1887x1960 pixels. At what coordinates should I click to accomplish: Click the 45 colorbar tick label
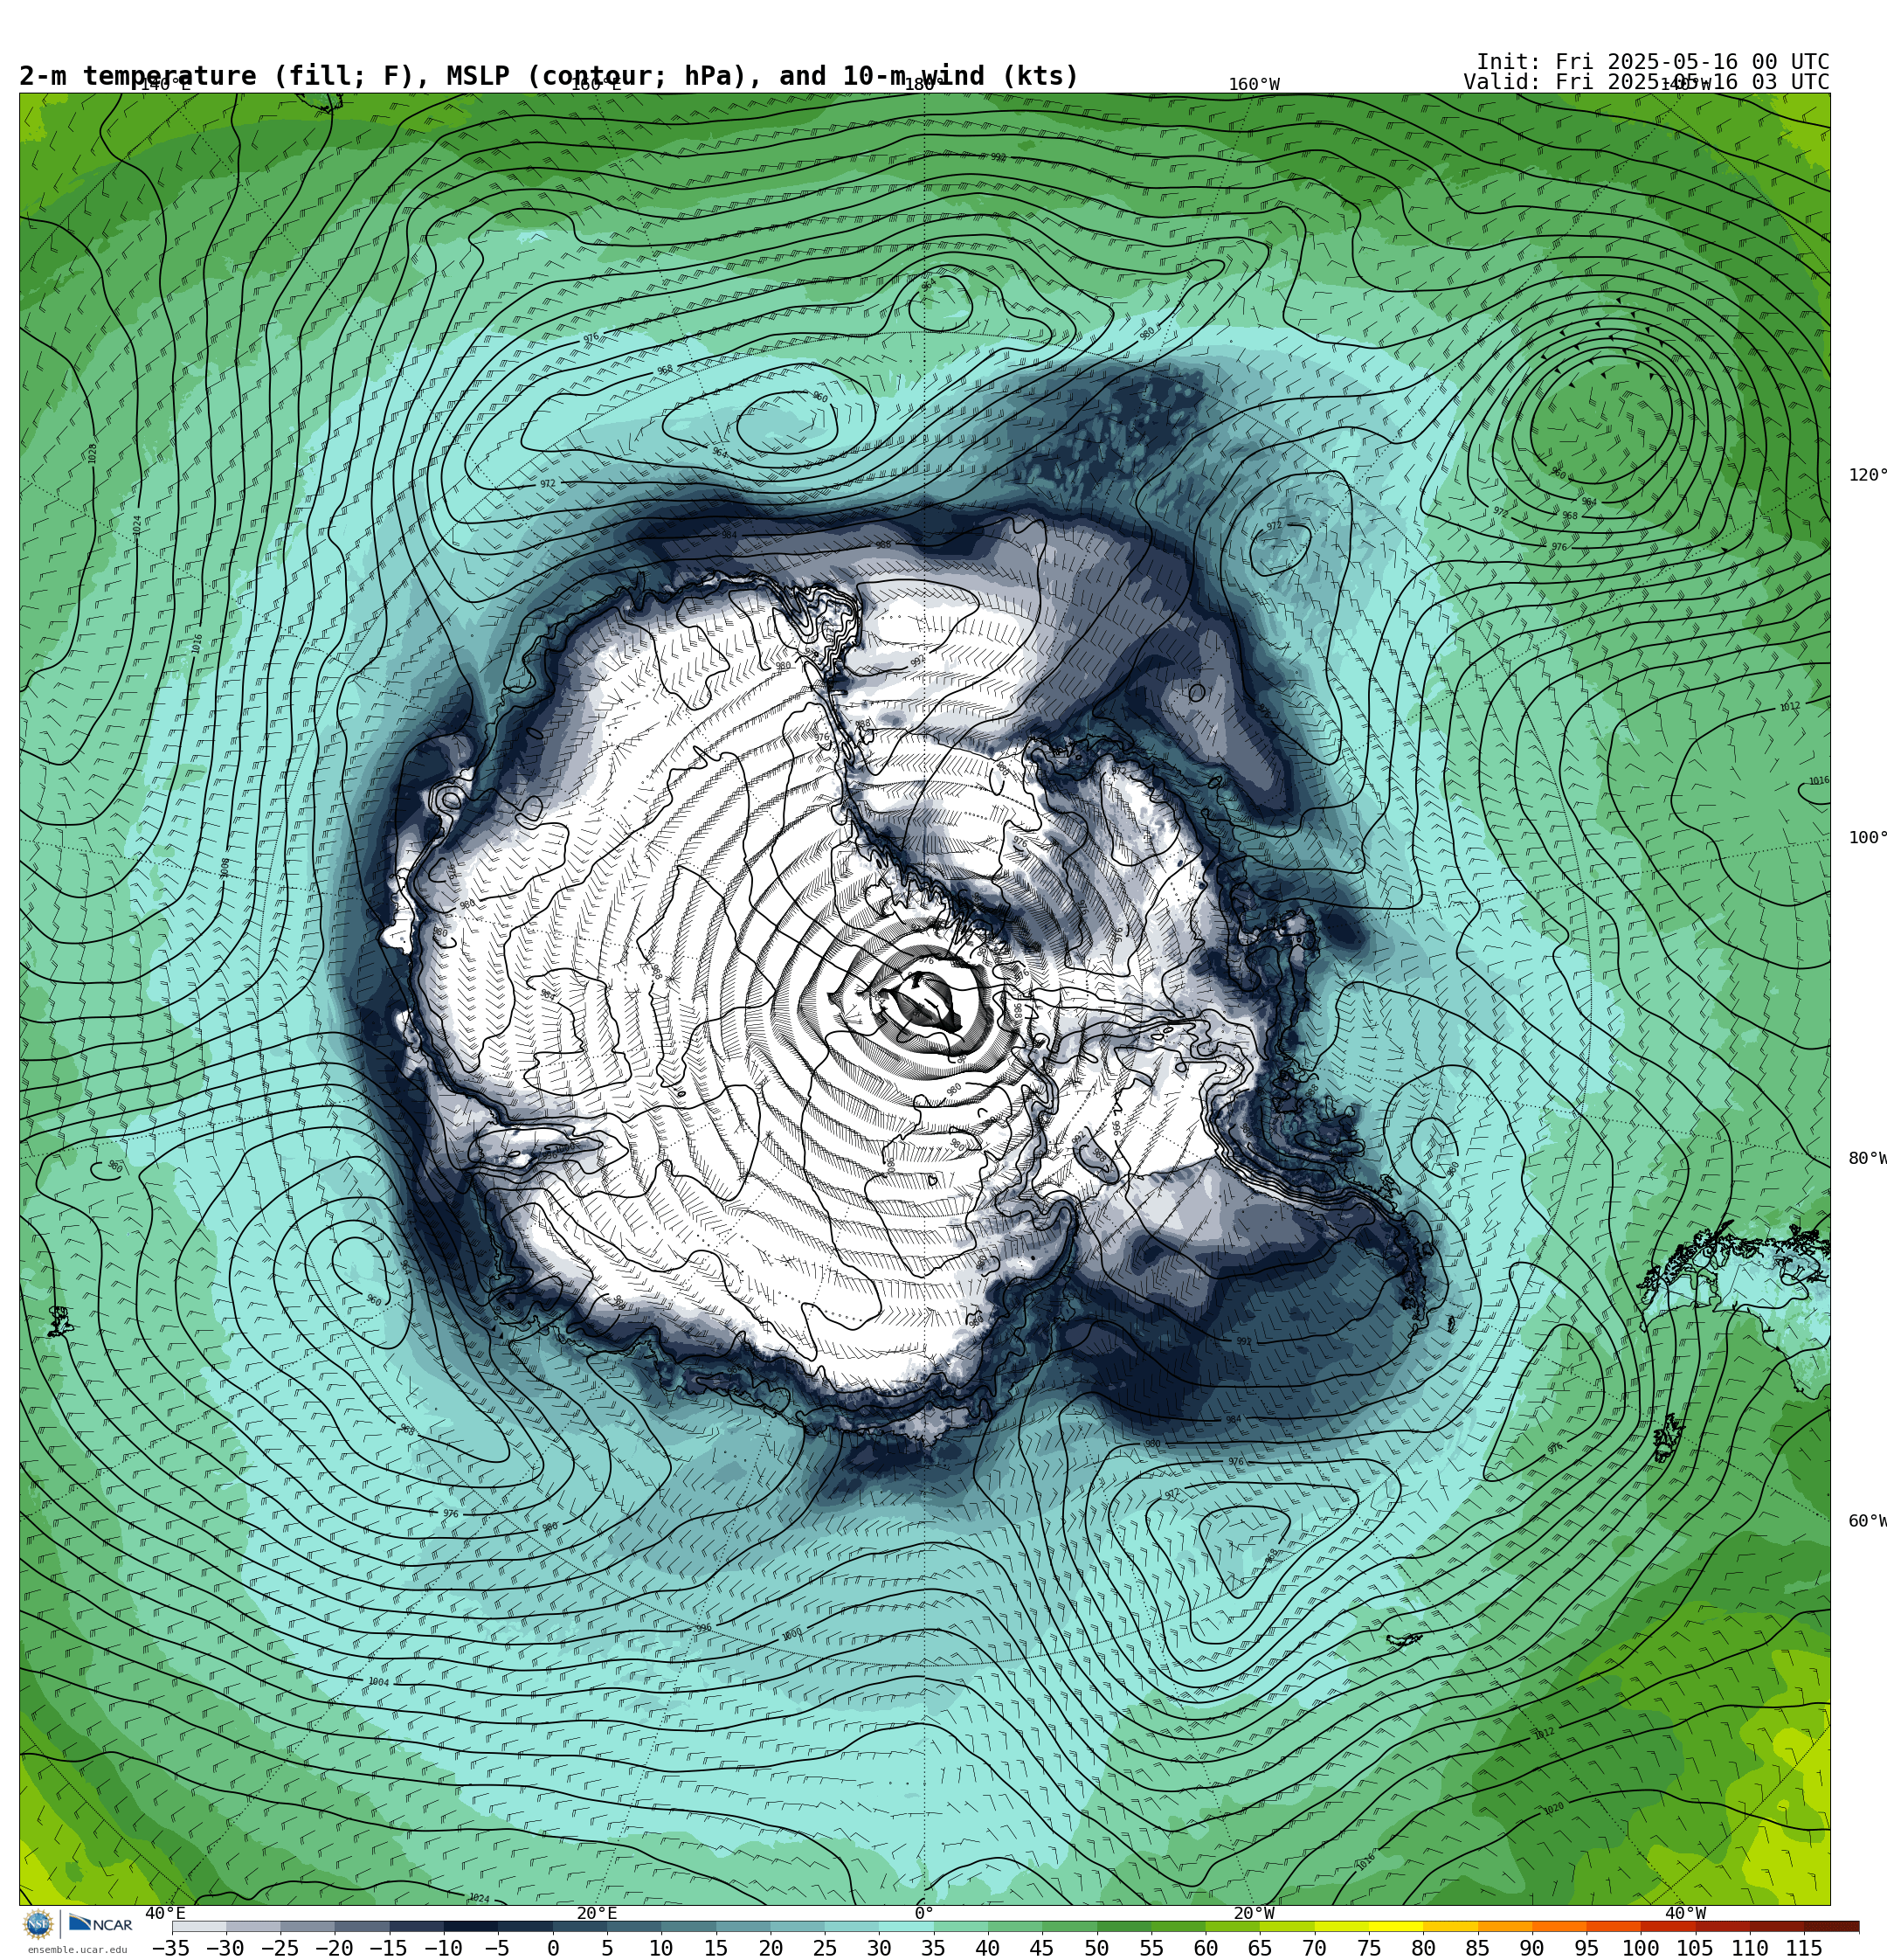1042,1948
